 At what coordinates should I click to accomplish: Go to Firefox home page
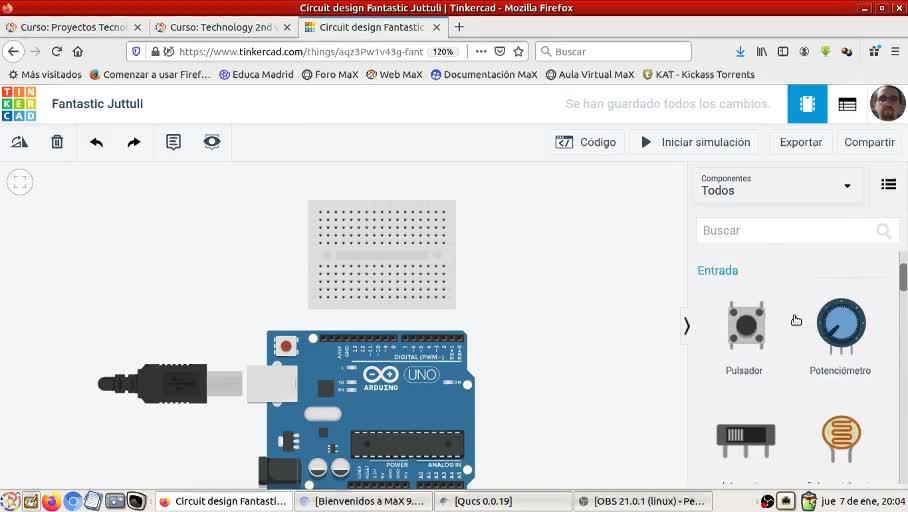(78, 52)
